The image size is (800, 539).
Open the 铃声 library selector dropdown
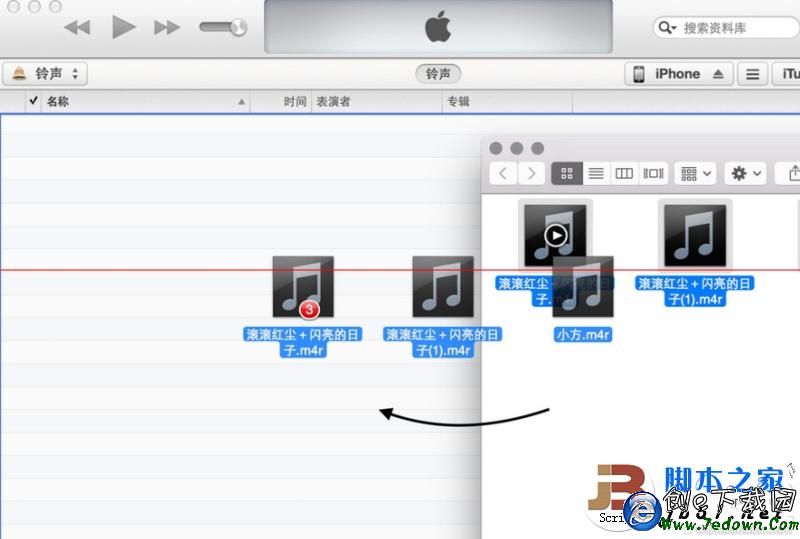tap(45, 74)
